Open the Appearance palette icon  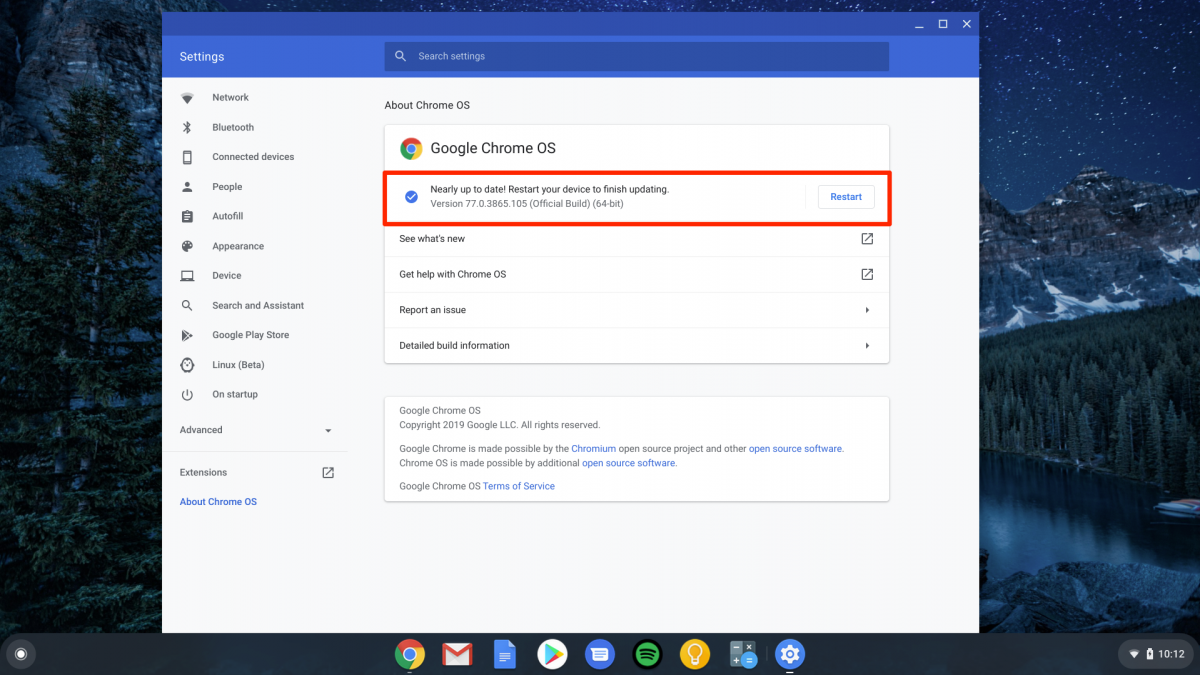click(x=187, y=246)
